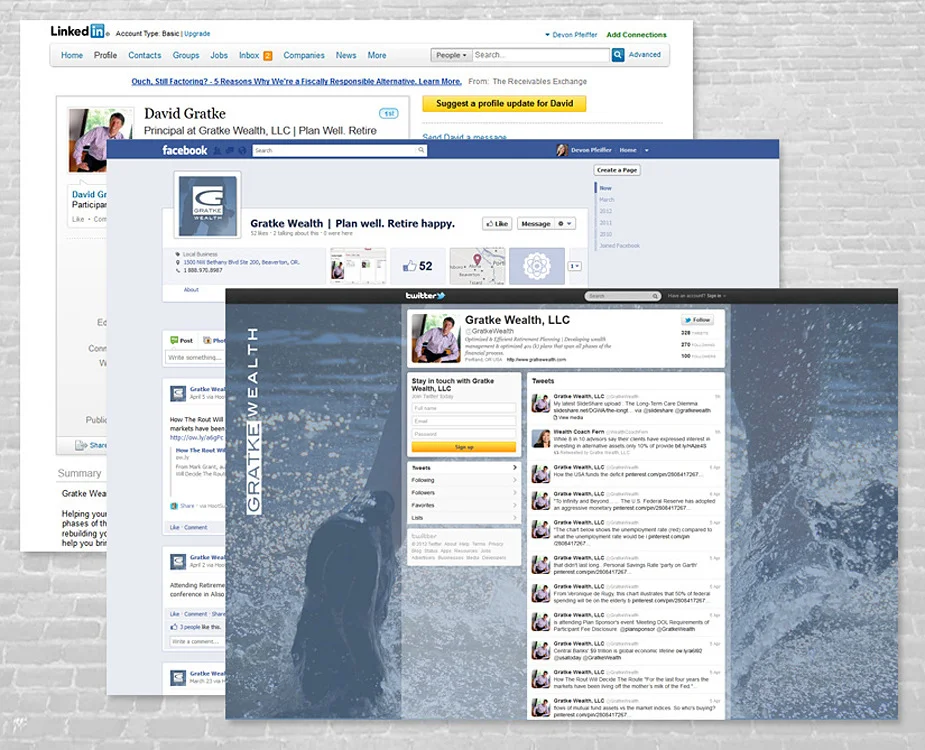This screenshot has width=925, height=750.
Task: Click the twitter bird logo in the top bar
Action: (x=425, y=296)
